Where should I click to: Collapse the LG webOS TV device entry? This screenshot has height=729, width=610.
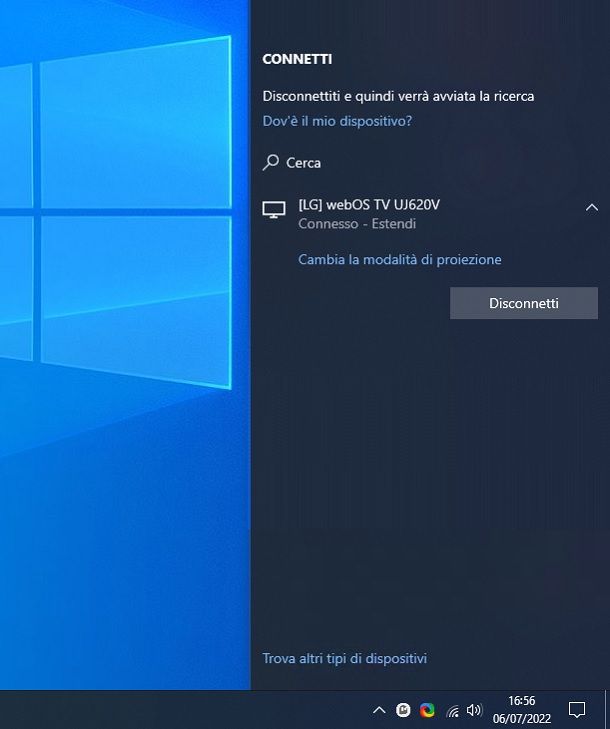point(591,207)
